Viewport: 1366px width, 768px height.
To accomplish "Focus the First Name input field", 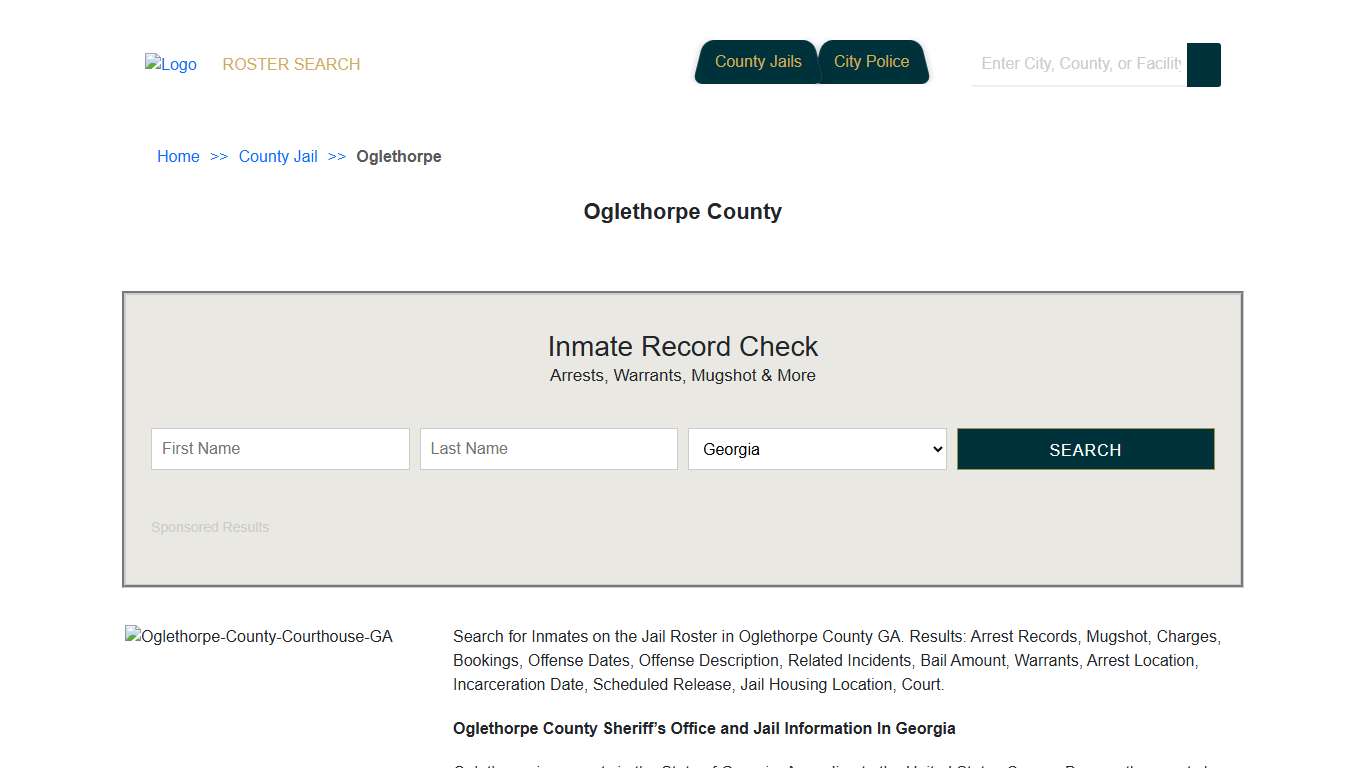I will tap(280, 449).
